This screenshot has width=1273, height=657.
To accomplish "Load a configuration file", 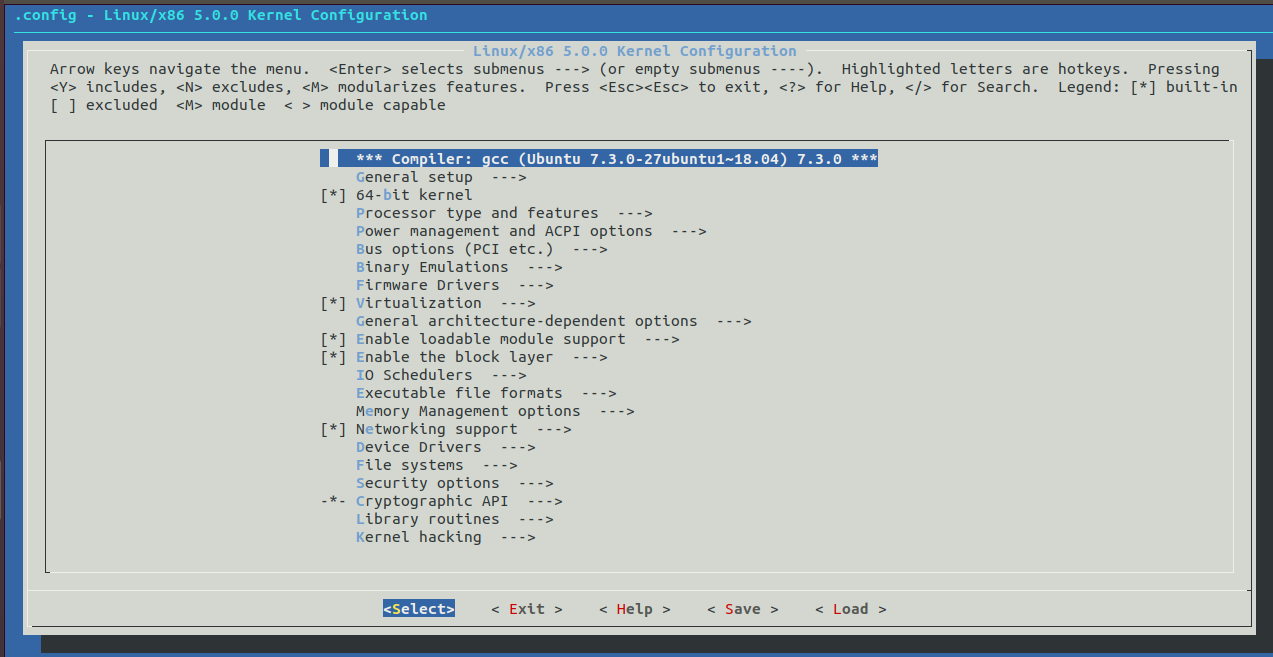I will pos(850,608).
